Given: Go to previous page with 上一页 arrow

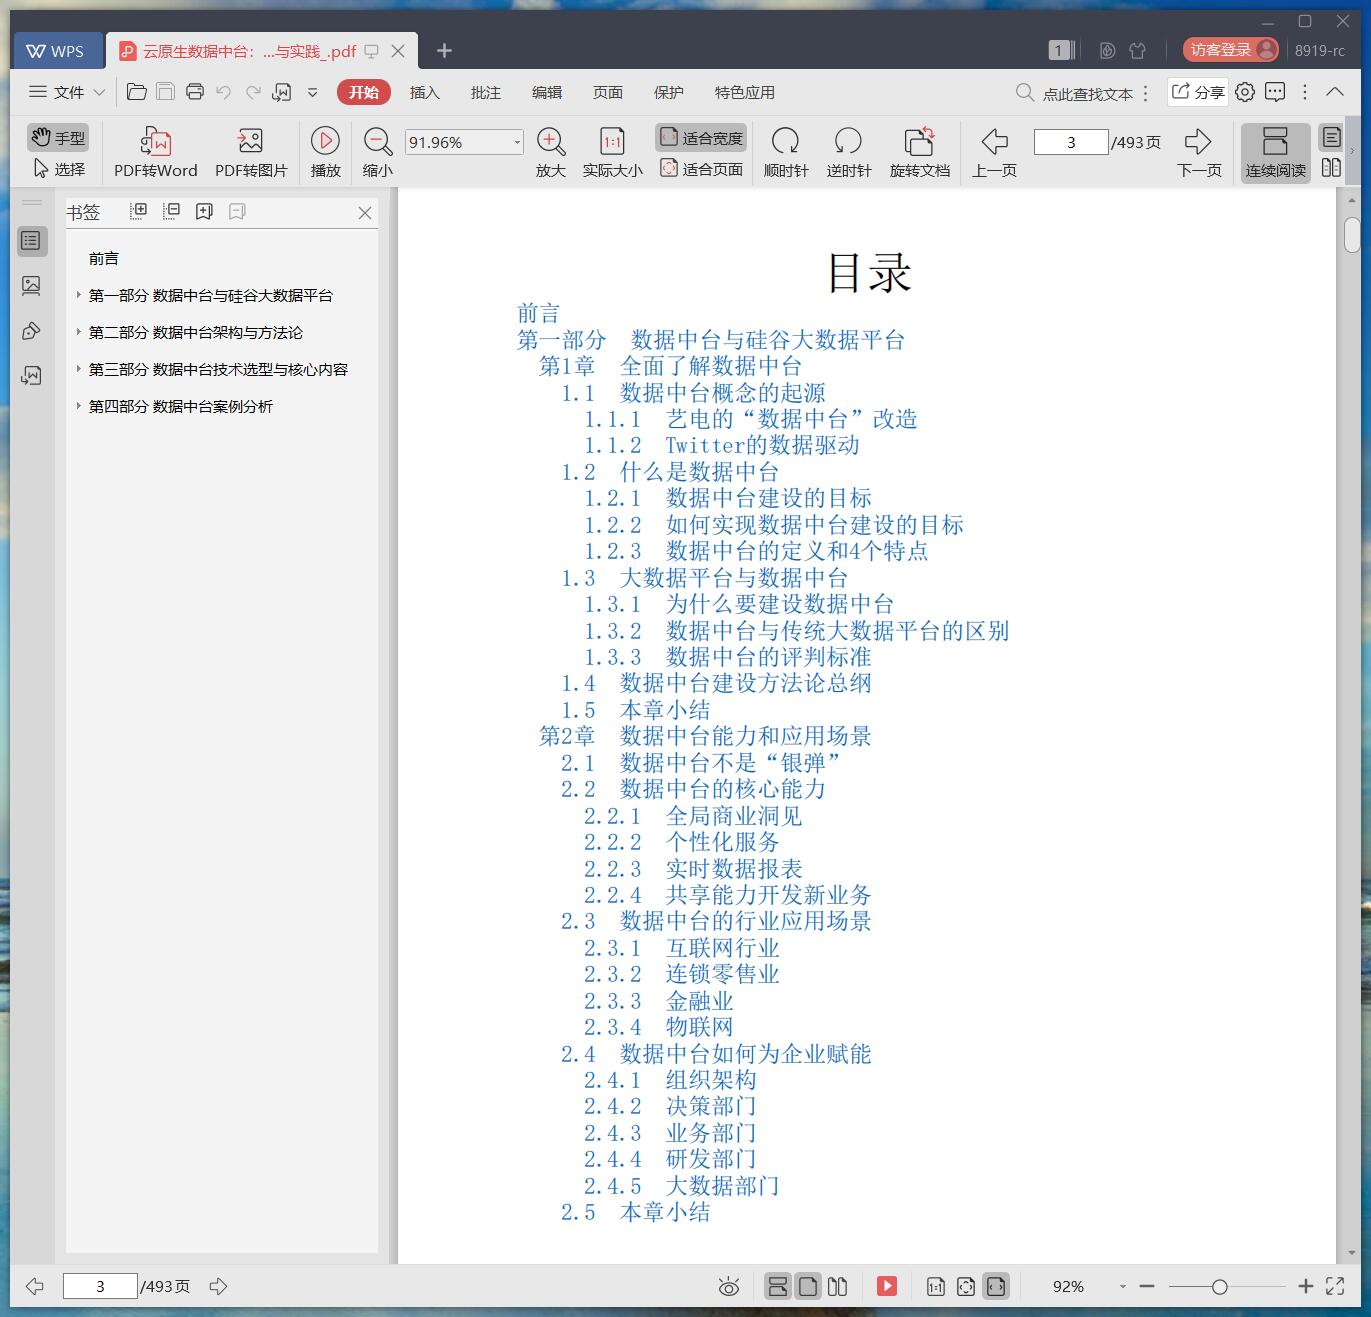Looking at the screenshot, I should (994, 141).
